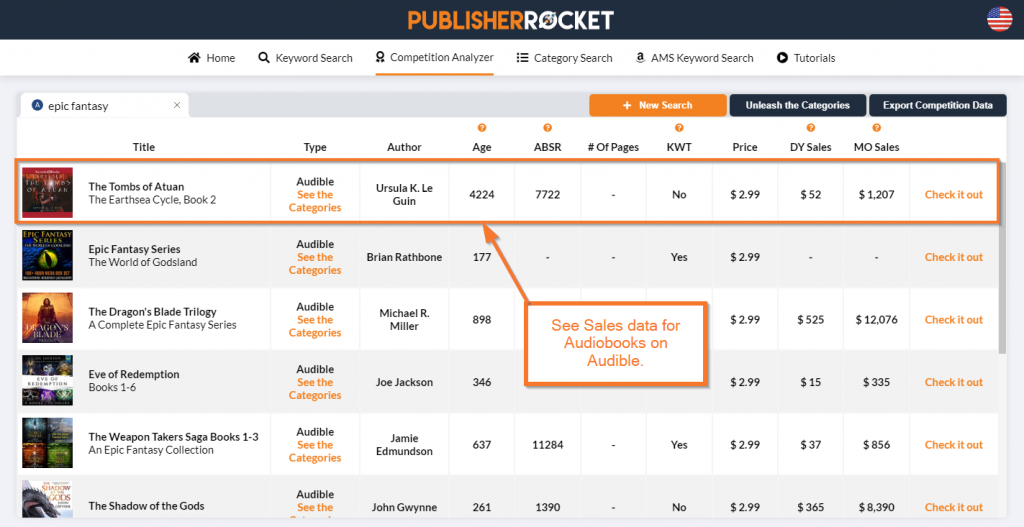Click the Price column header
1024x527 pixels.
click(745, 148)
